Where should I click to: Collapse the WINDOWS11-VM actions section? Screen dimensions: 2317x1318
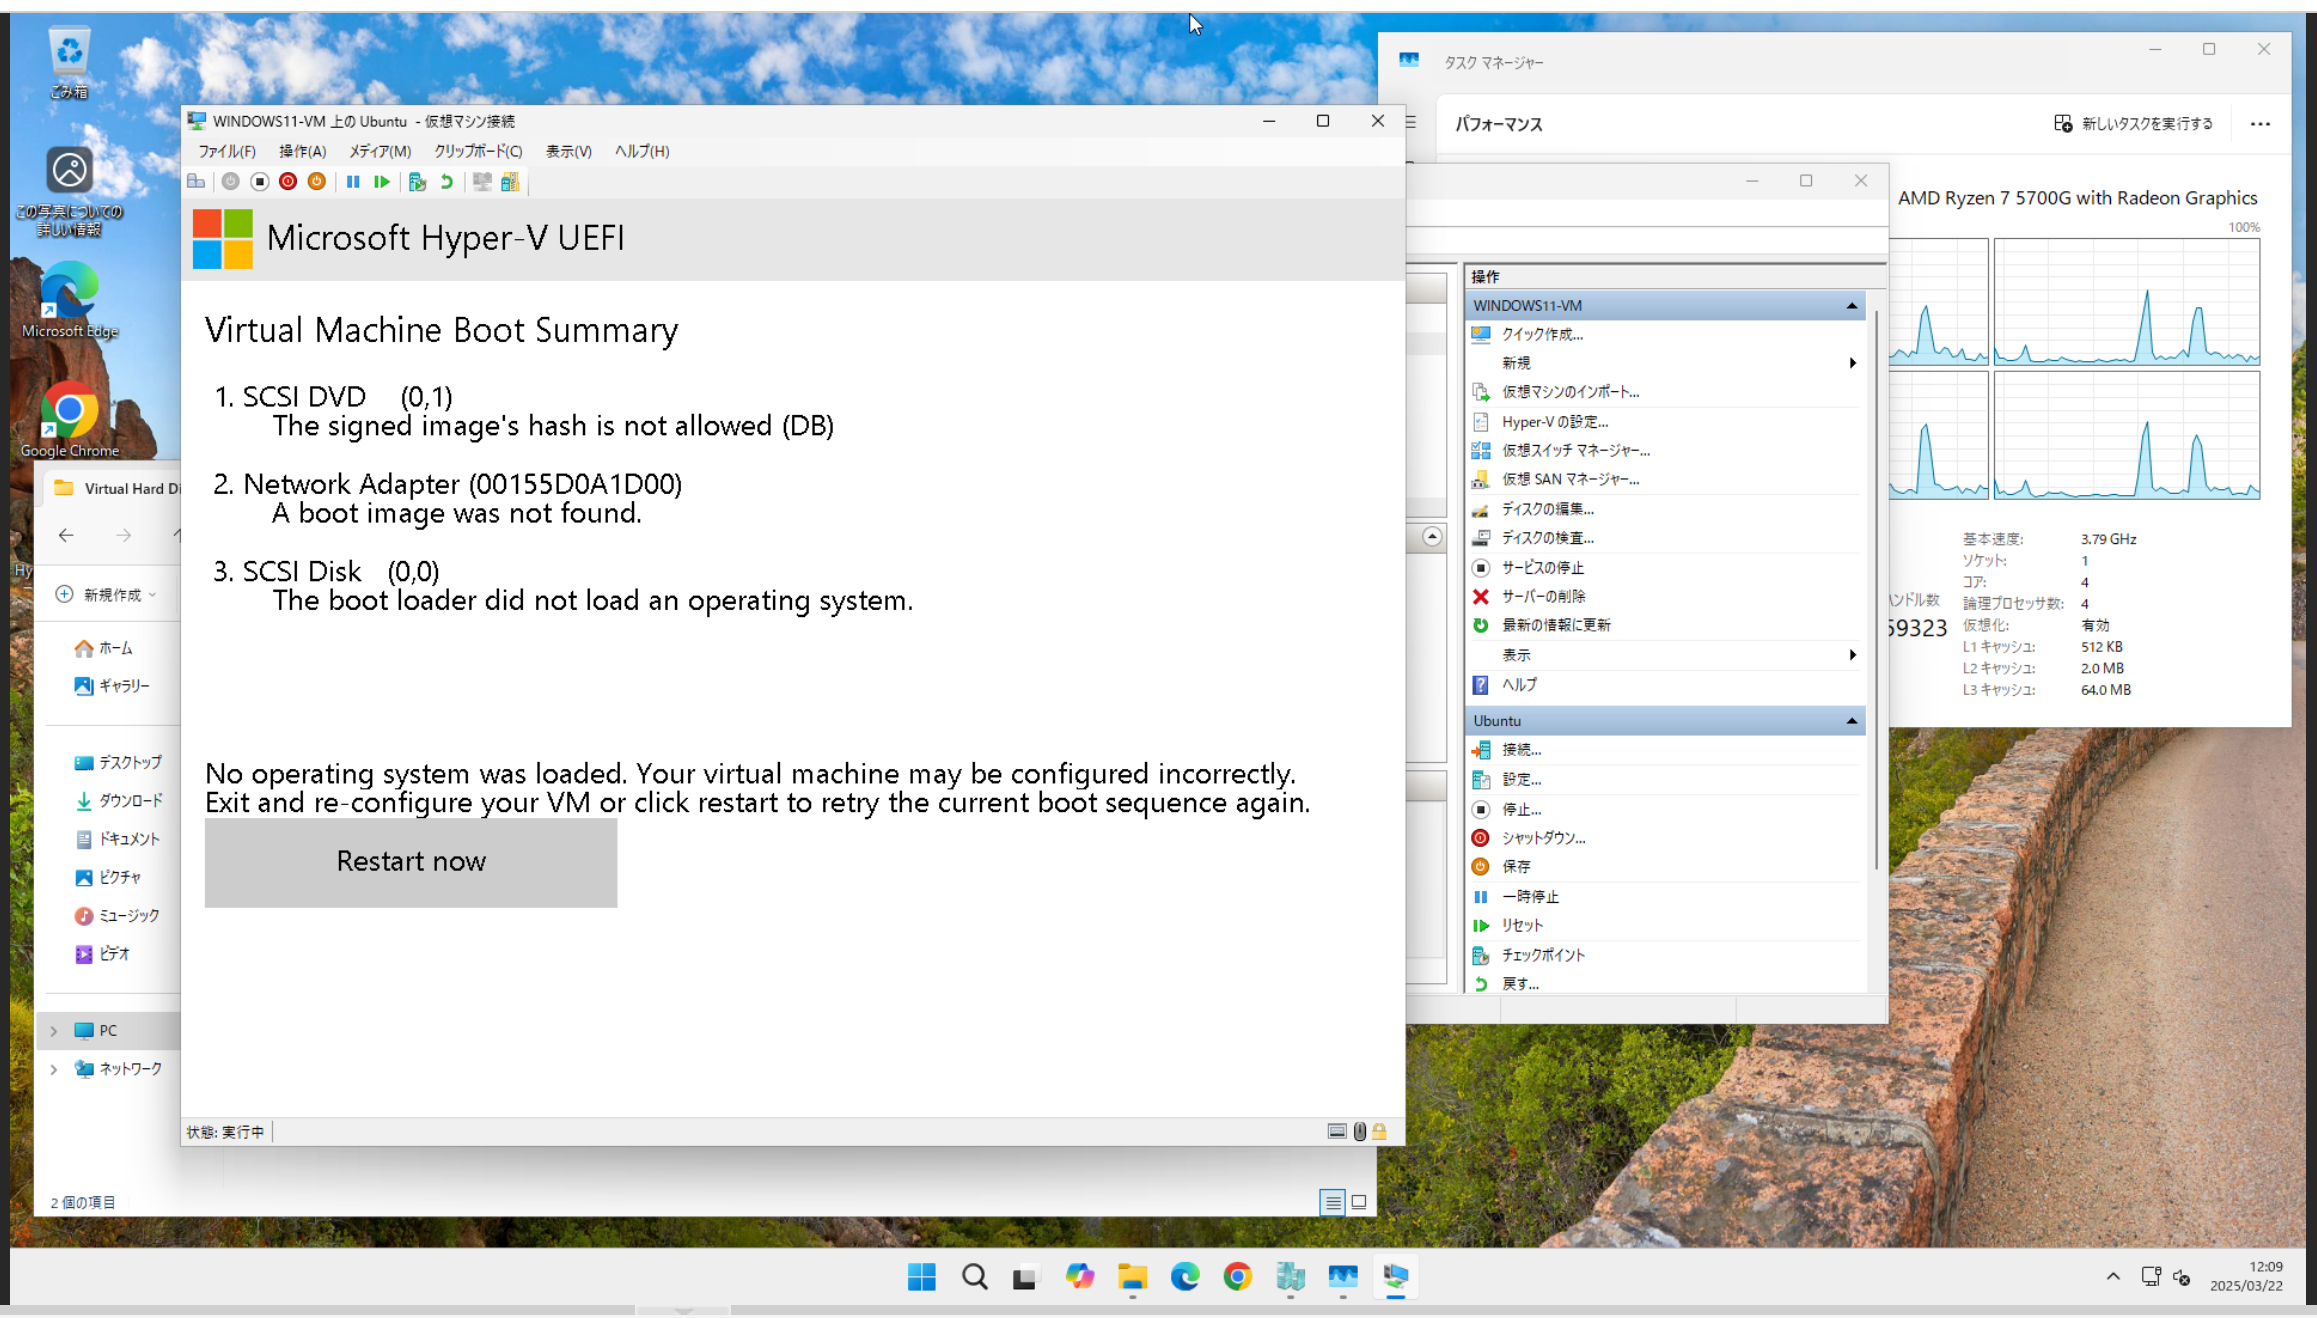coord(1851,306)
